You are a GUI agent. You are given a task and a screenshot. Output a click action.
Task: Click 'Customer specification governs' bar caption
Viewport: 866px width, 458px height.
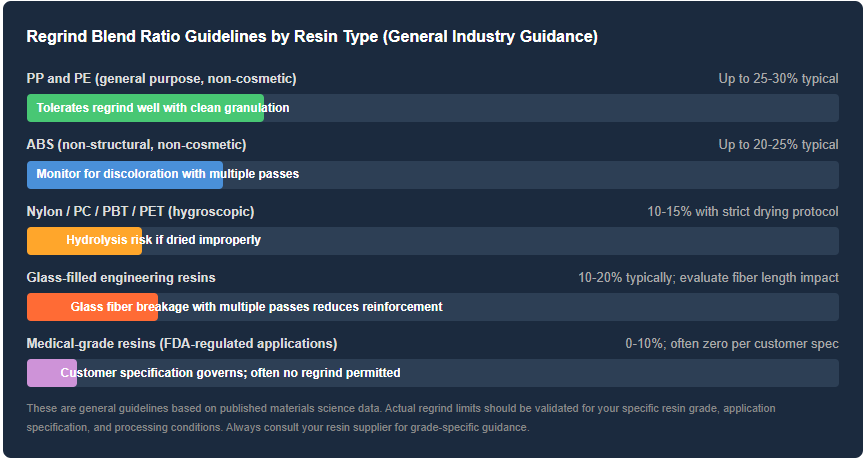(230, 373)
